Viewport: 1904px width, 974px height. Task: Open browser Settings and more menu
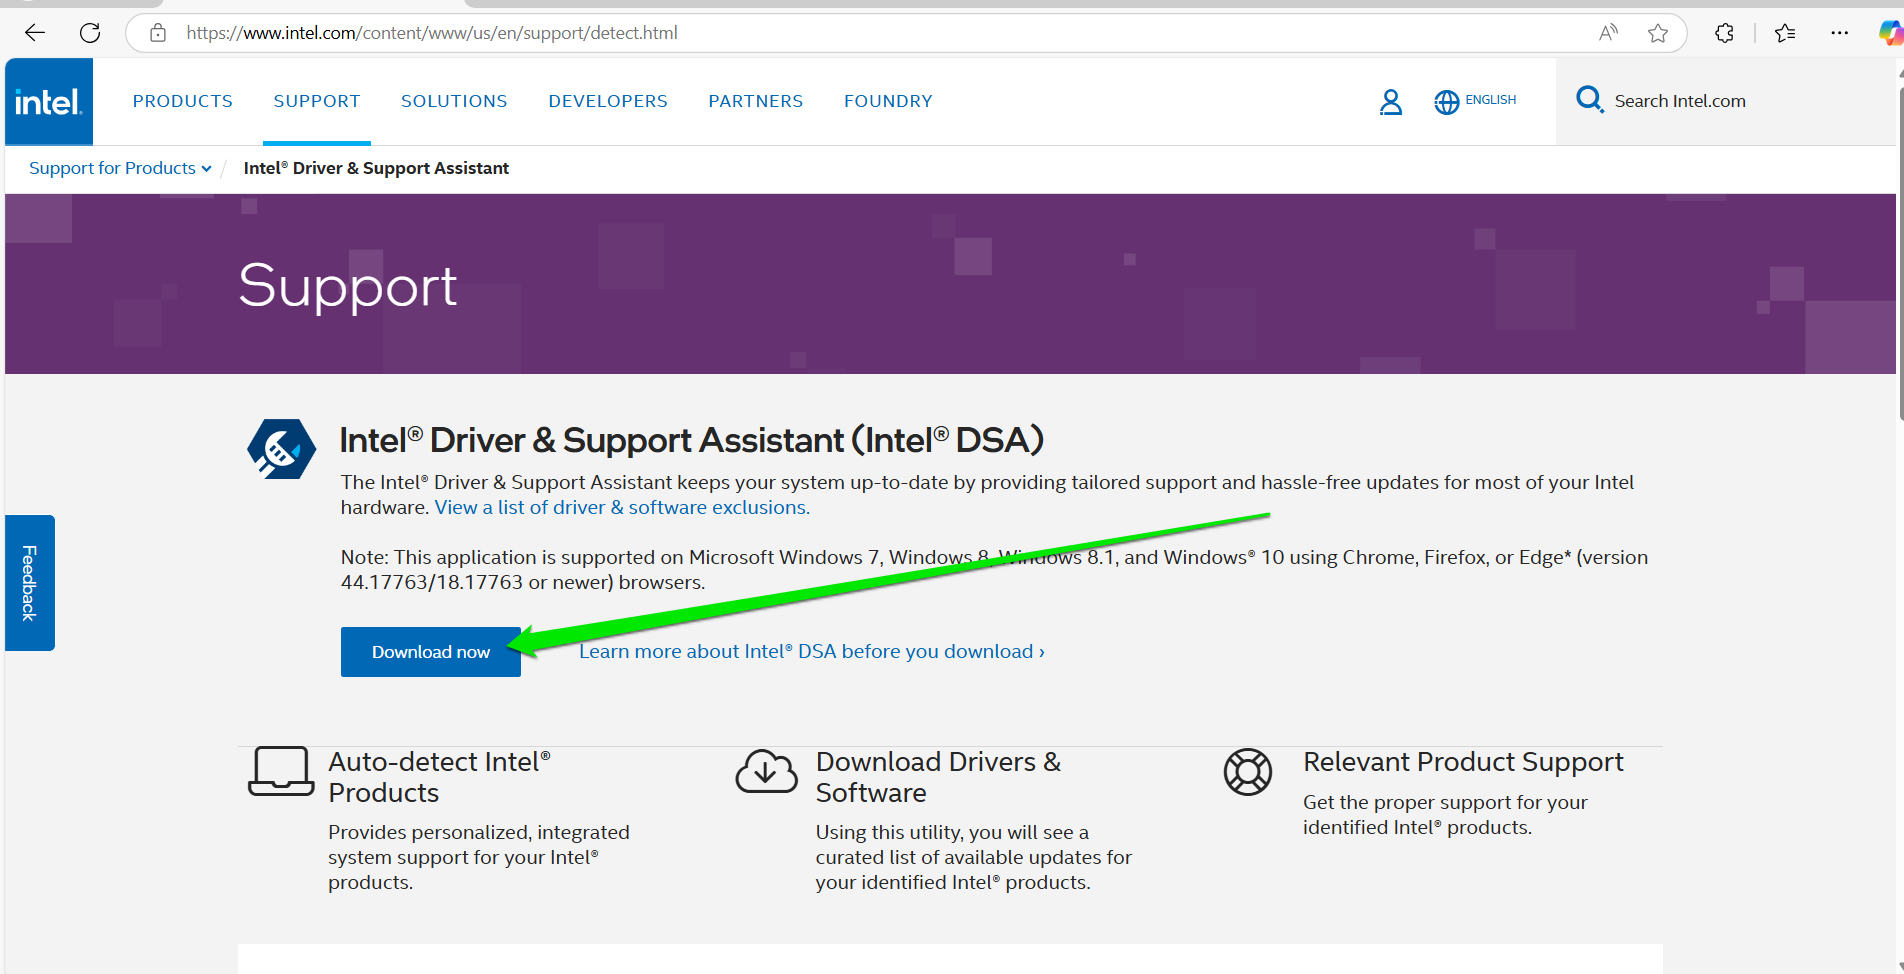[x=1840, y=33]
